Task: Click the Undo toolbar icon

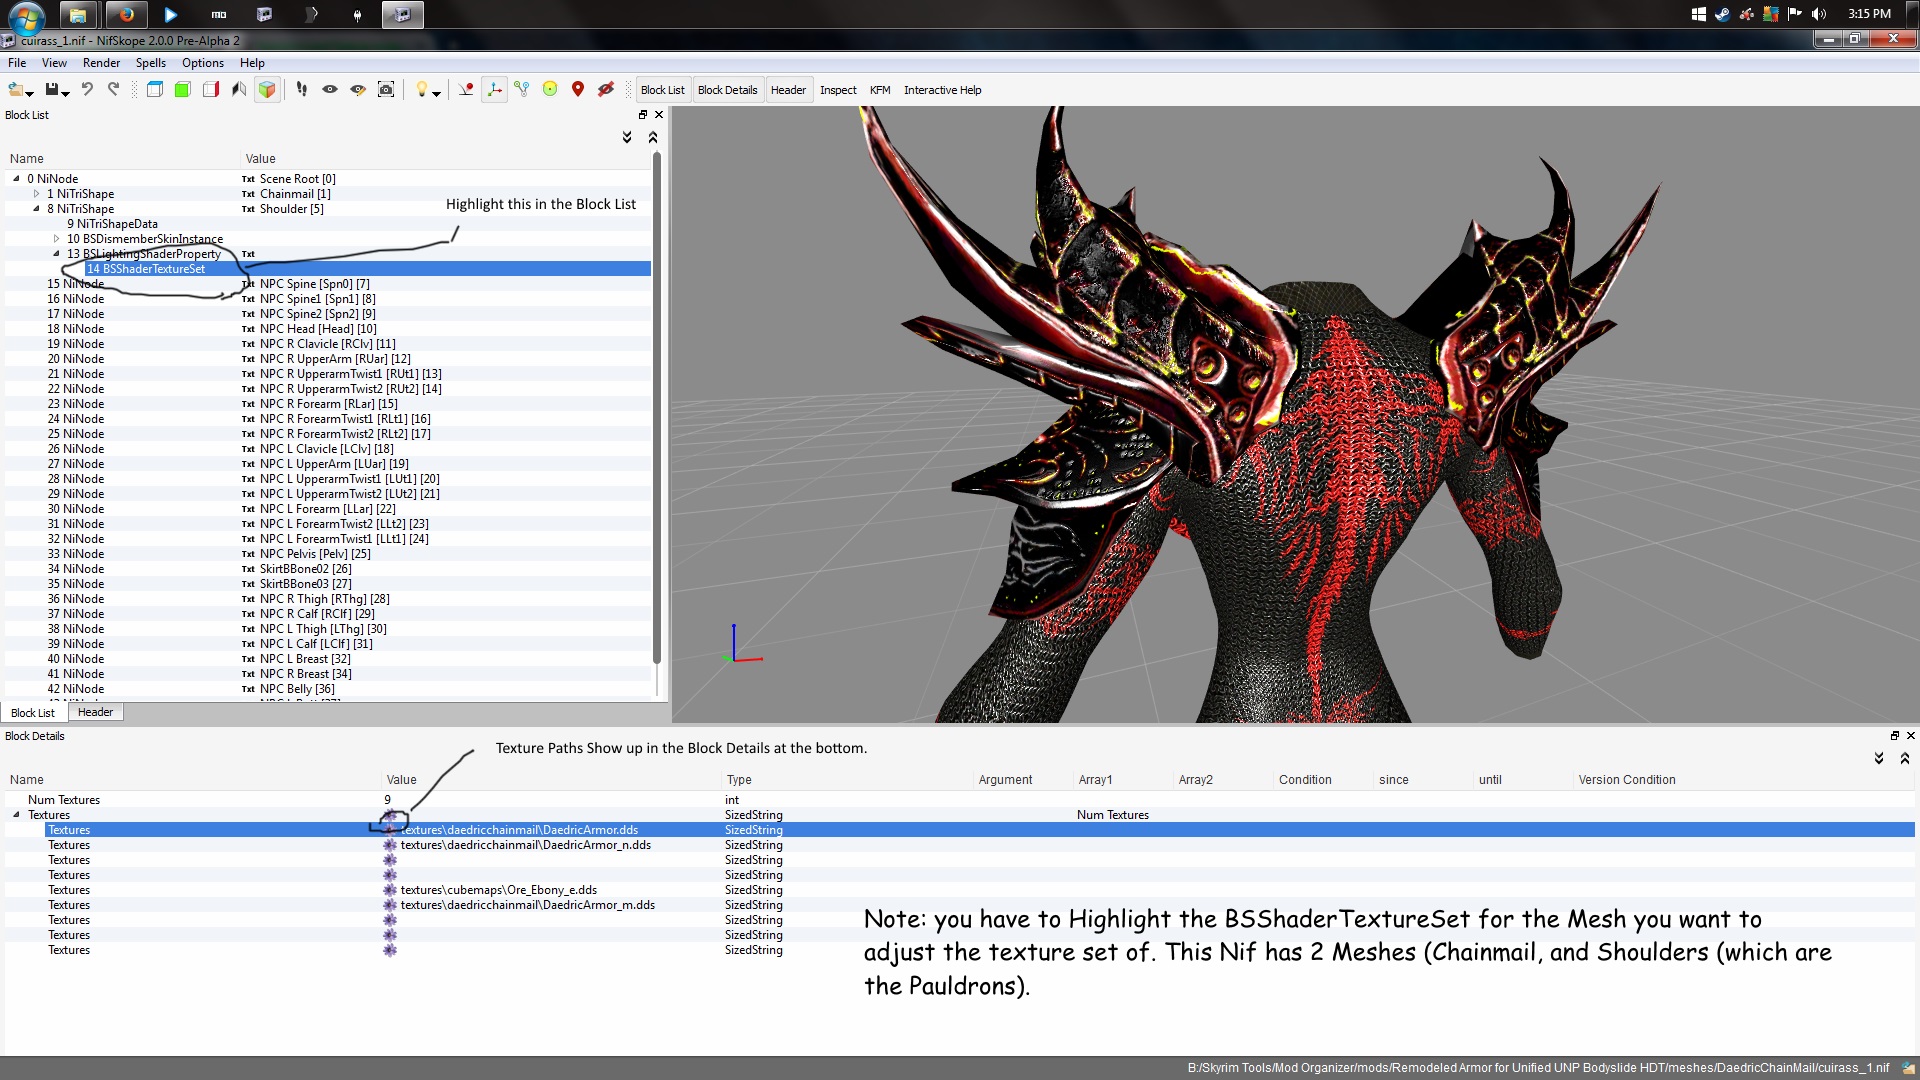Action: [x=87, y=89]
